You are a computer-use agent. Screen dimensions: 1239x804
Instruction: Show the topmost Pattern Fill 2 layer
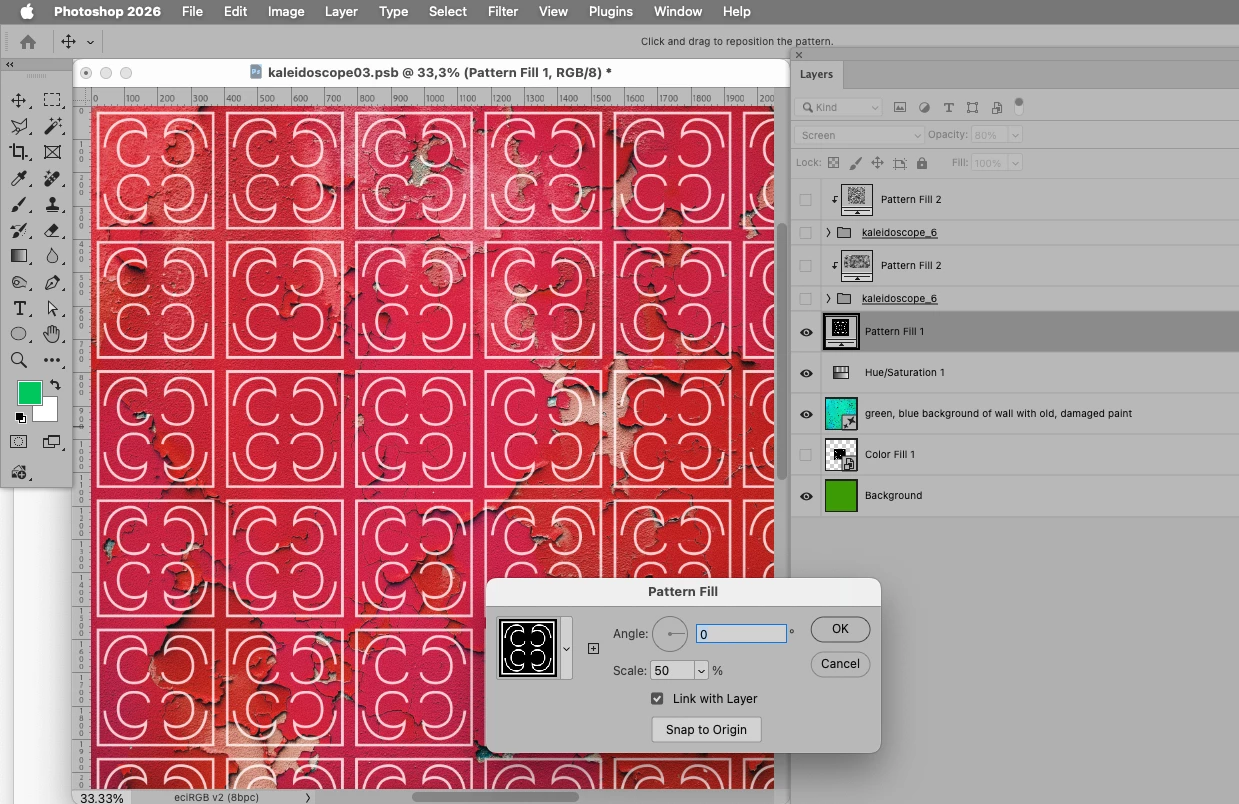click(806, 200)
